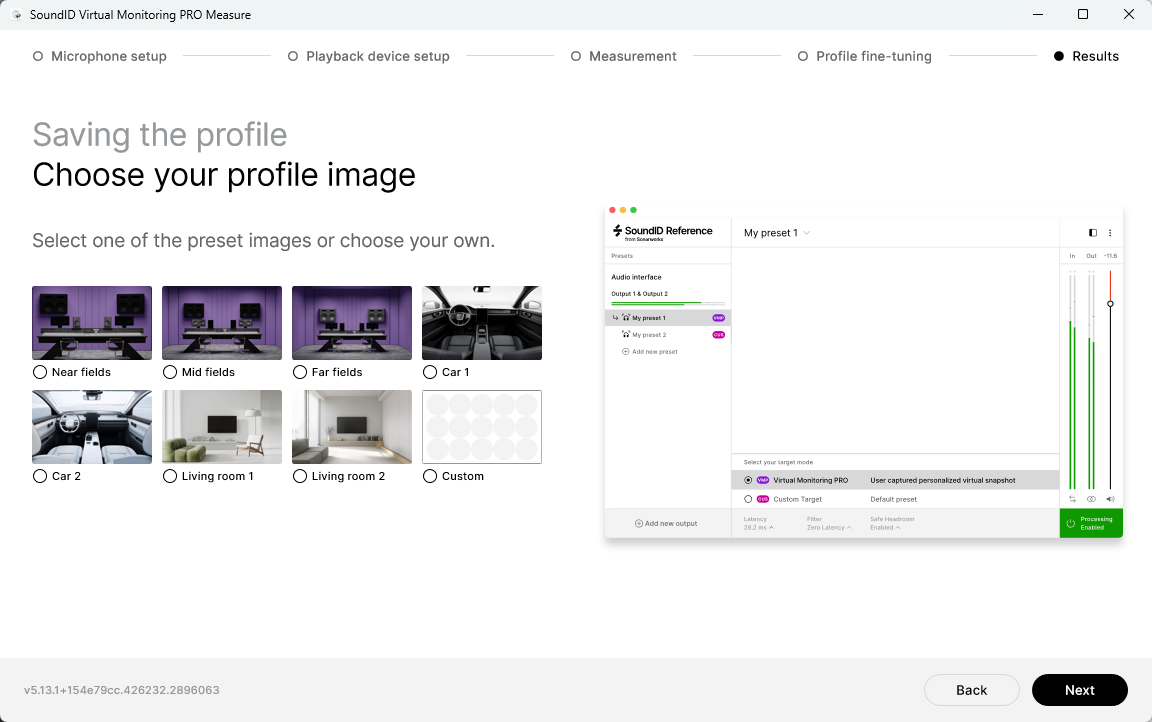Screen dimensions: 1152x722
Task: Click the Next button
Action: (x=1079, y=690)
